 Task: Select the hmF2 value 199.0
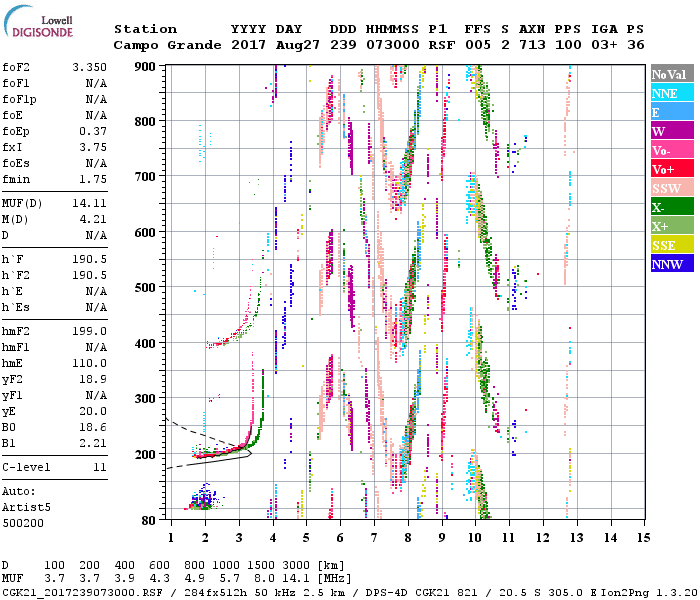coord(90,331)
